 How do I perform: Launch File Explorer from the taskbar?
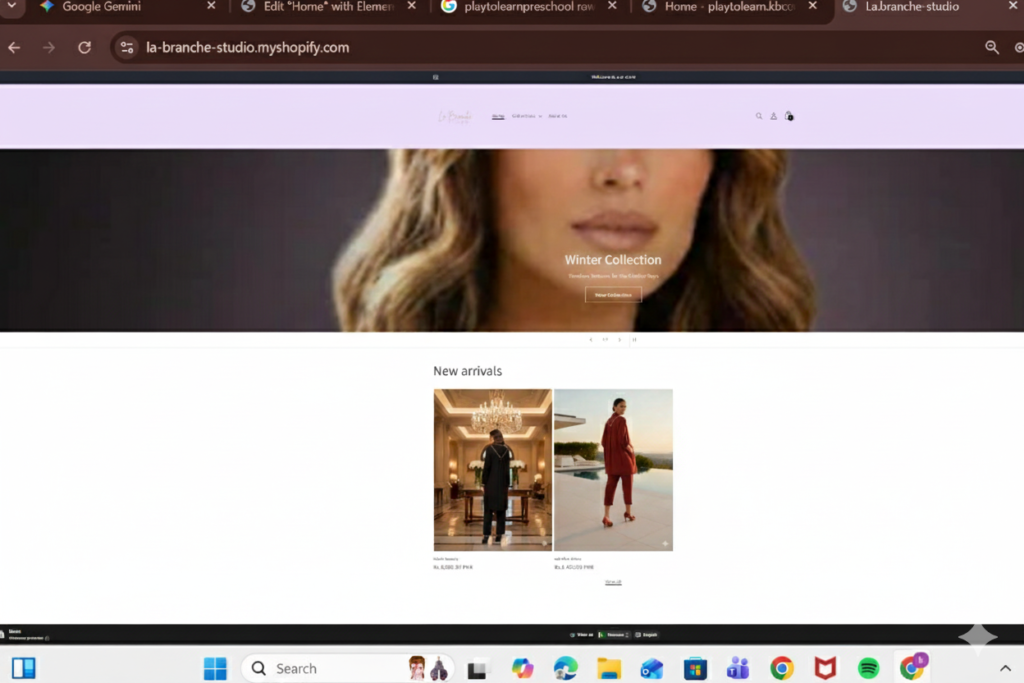(609, 668)
